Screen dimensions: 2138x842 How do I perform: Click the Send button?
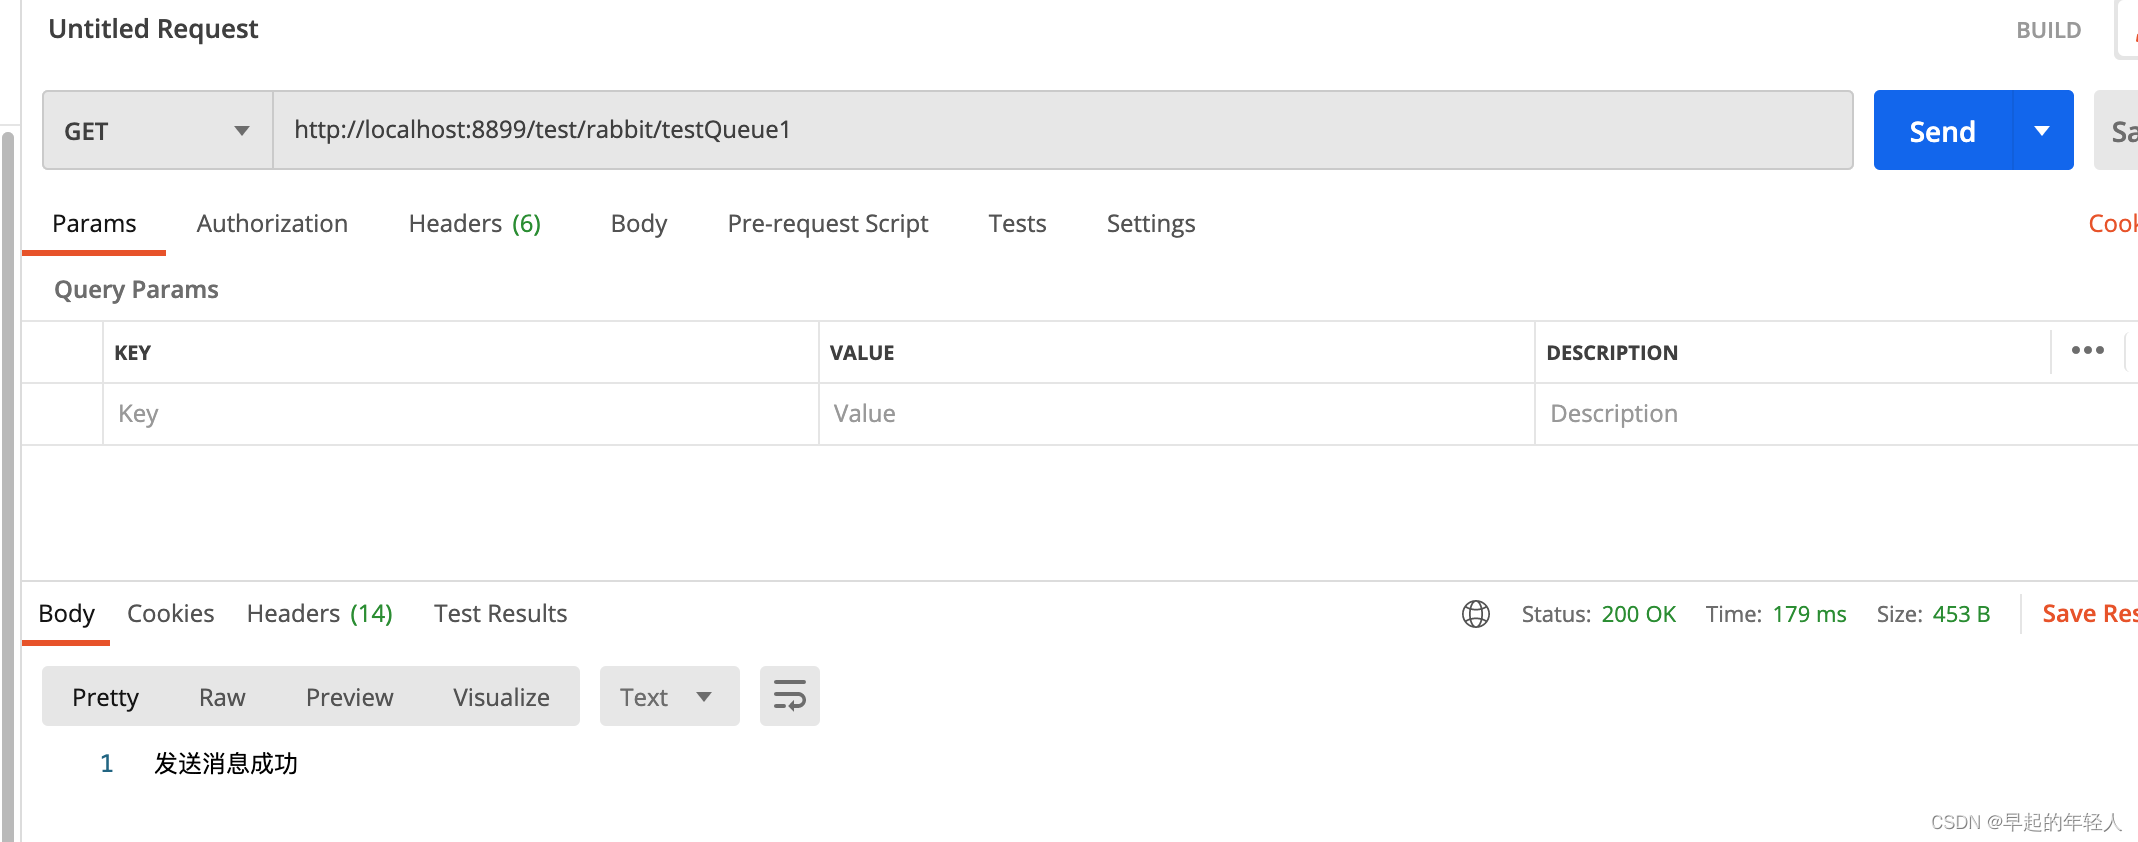point(1942,131)
